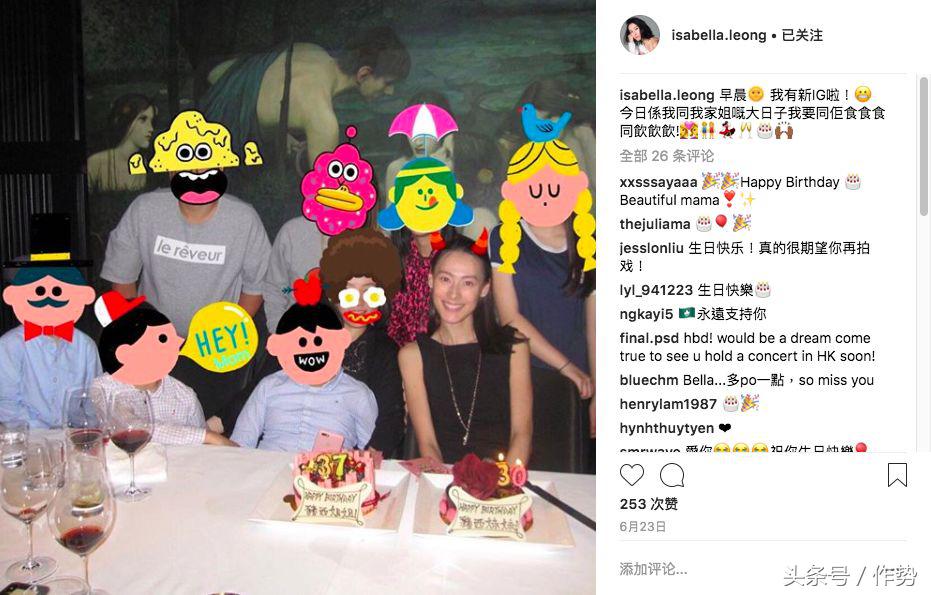Click the comment speech bubble icon
This screenshot has height=595, width=931.
(672, 475)
